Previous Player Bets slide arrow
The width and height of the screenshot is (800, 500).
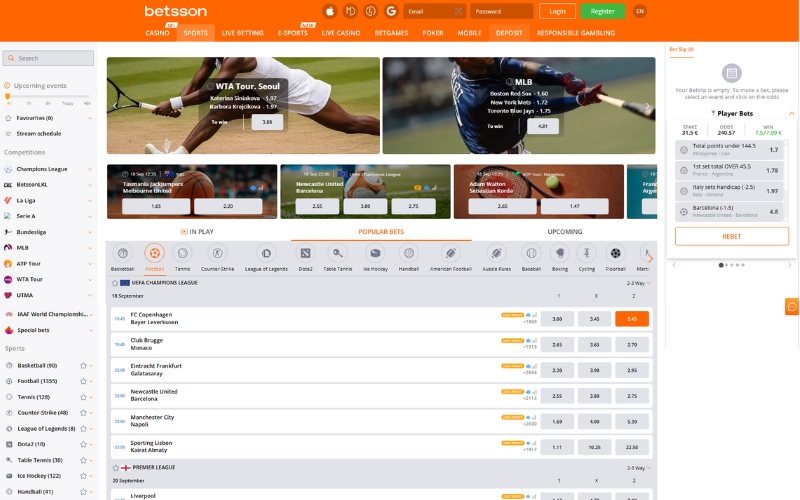674,265
